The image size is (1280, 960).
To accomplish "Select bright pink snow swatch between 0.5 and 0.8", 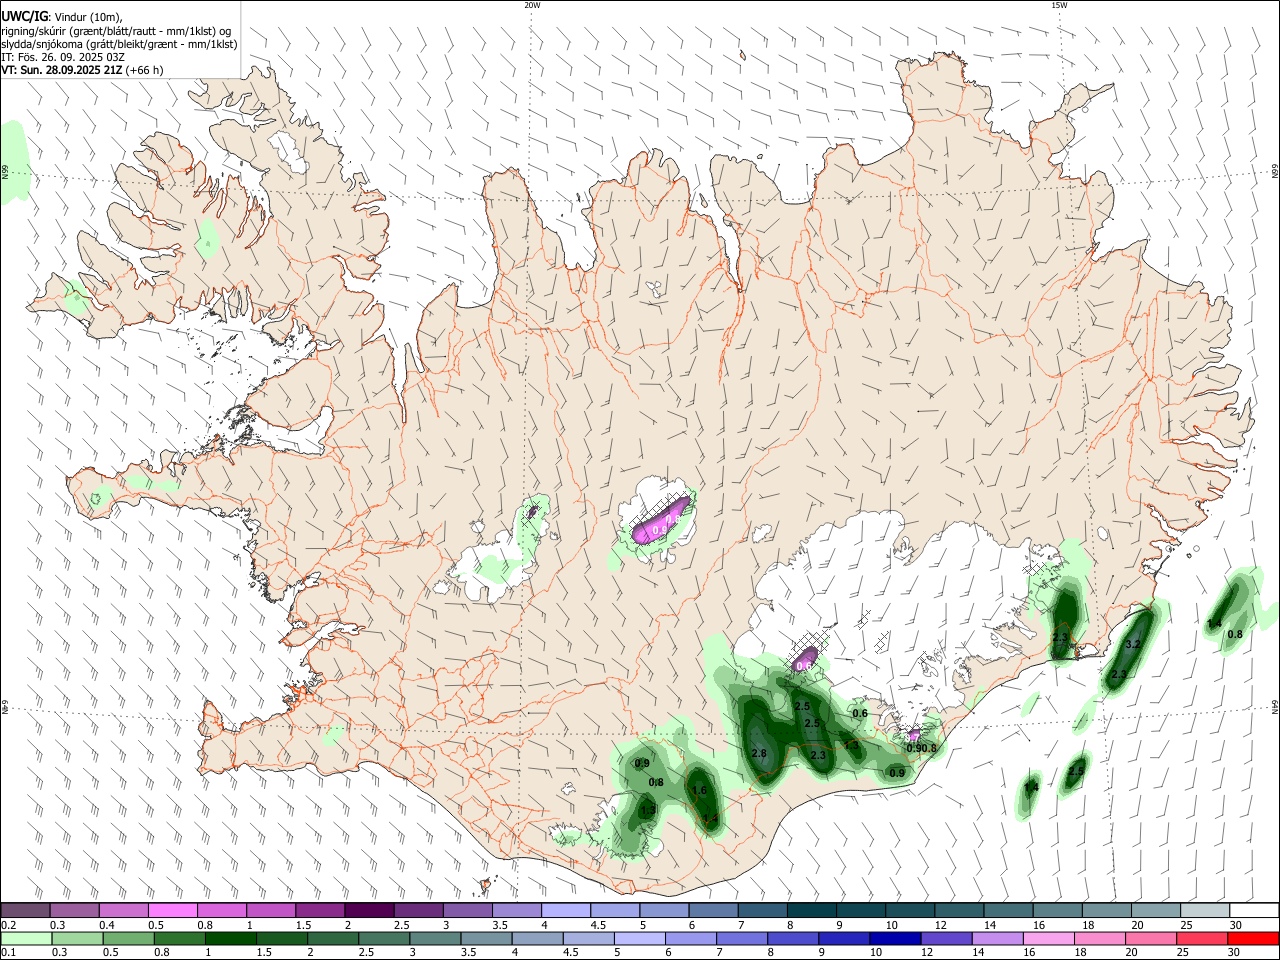I will (x=173, y=911).
